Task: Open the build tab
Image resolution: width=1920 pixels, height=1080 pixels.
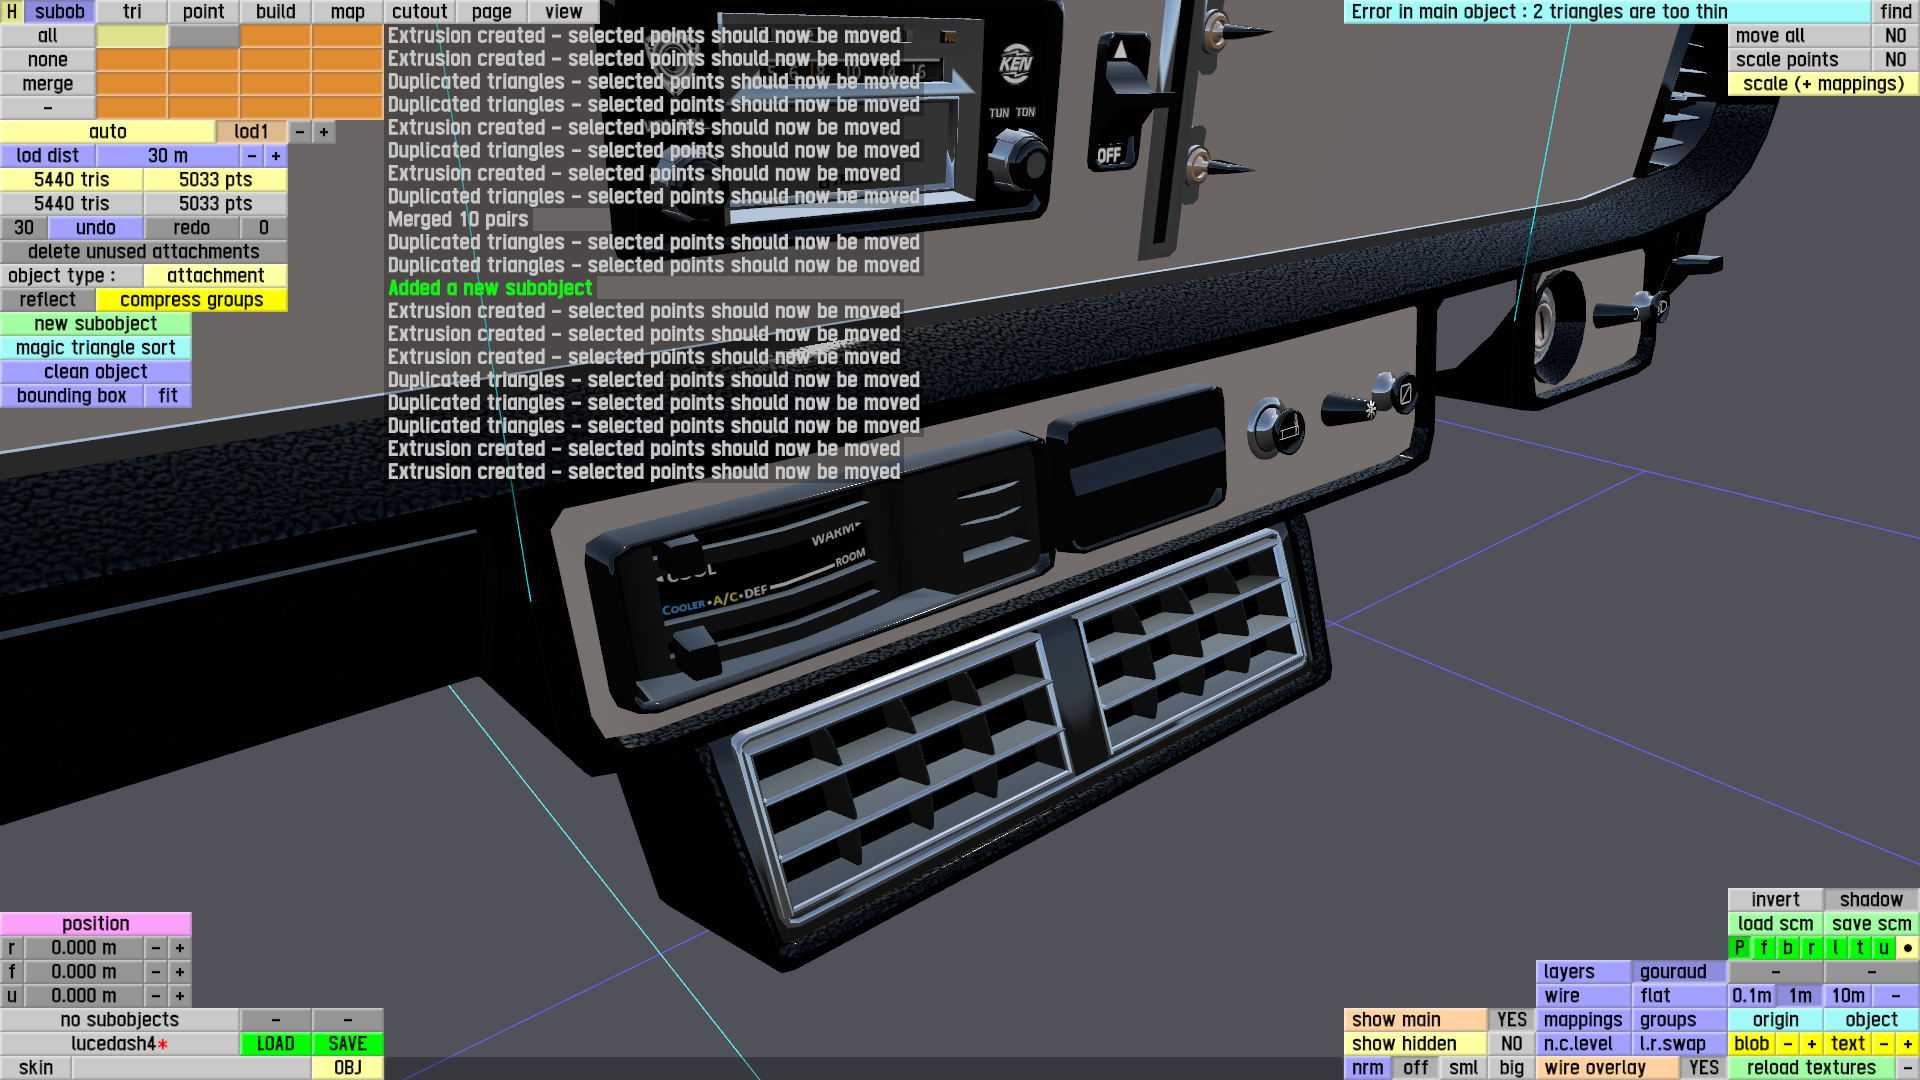Action: click(x=275, y=12)
